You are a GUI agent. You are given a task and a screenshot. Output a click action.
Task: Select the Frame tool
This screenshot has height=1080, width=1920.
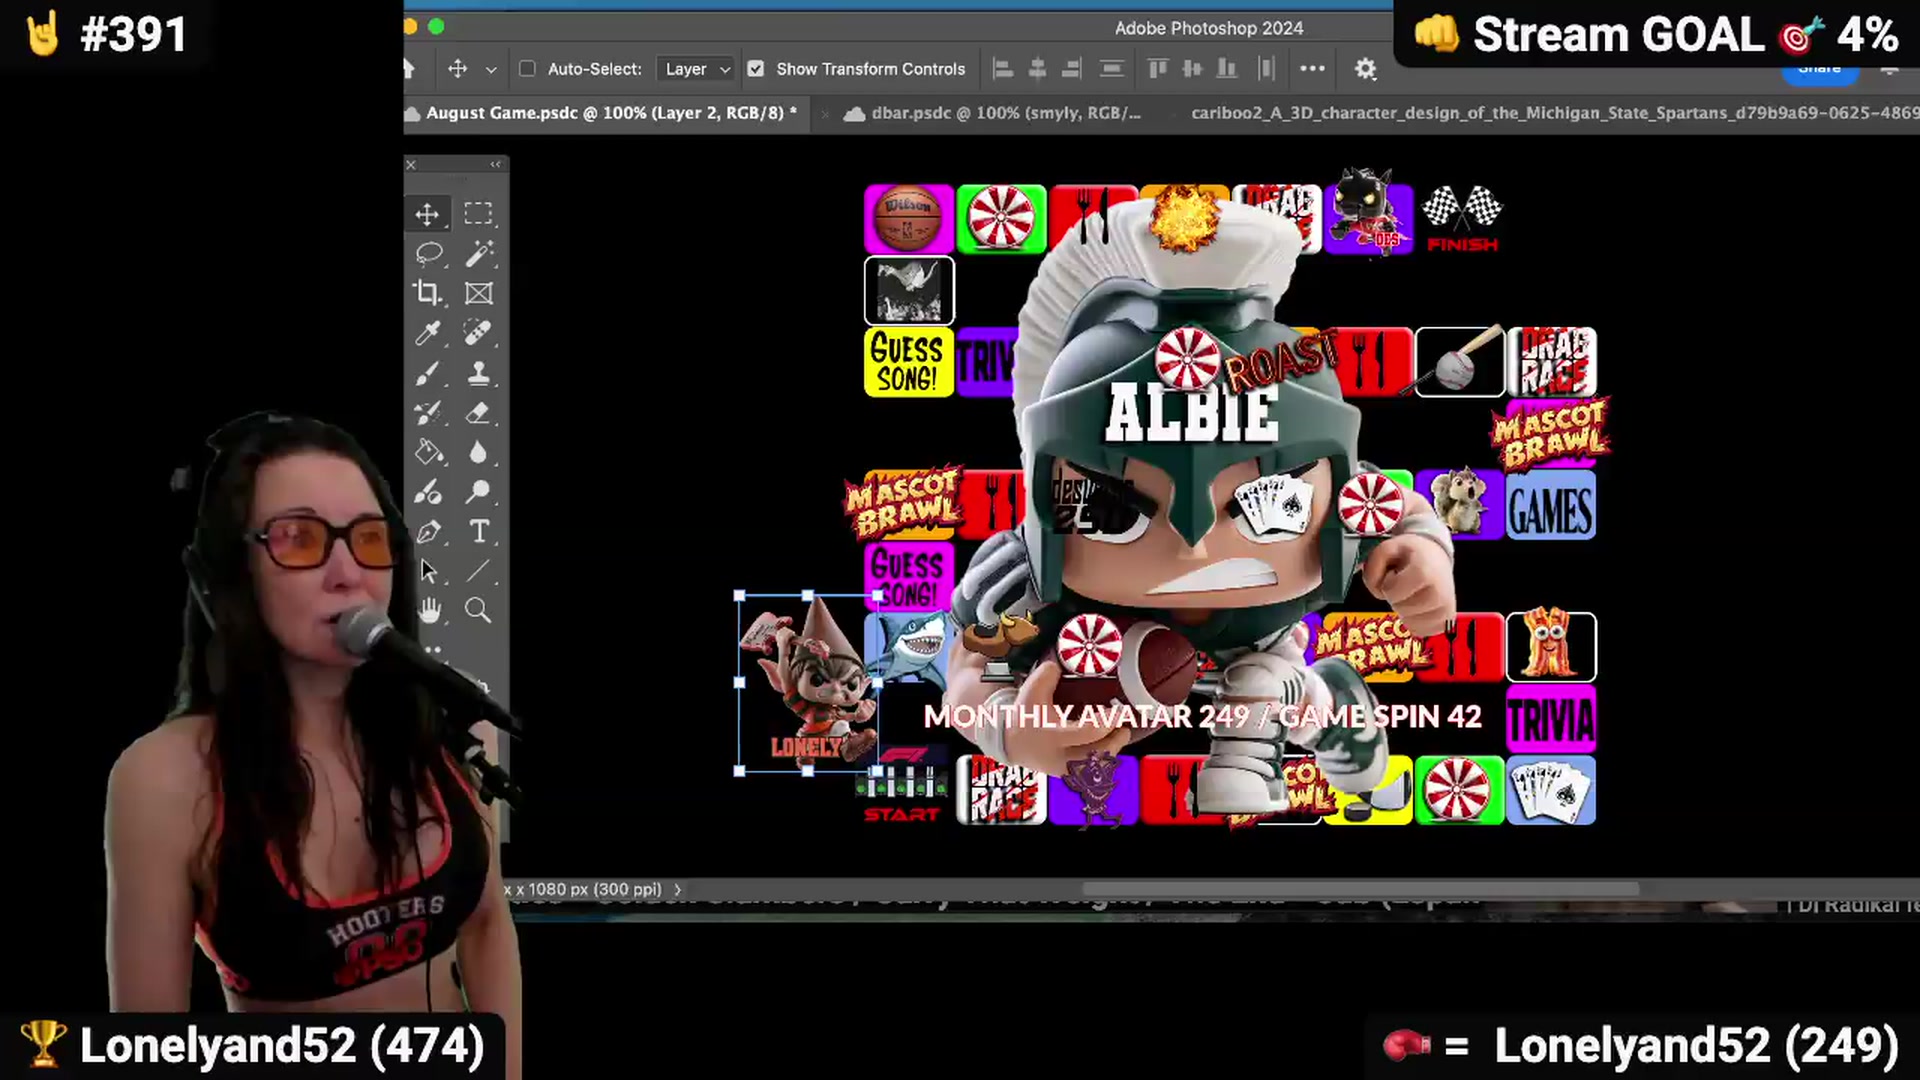coord(478,293)
